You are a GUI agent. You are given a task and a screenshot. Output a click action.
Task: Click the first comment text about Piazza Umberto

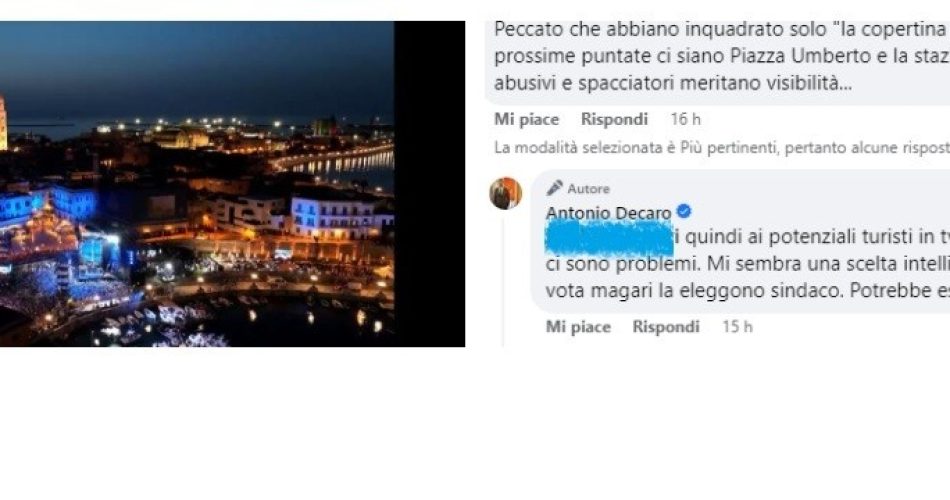[722, 56]
